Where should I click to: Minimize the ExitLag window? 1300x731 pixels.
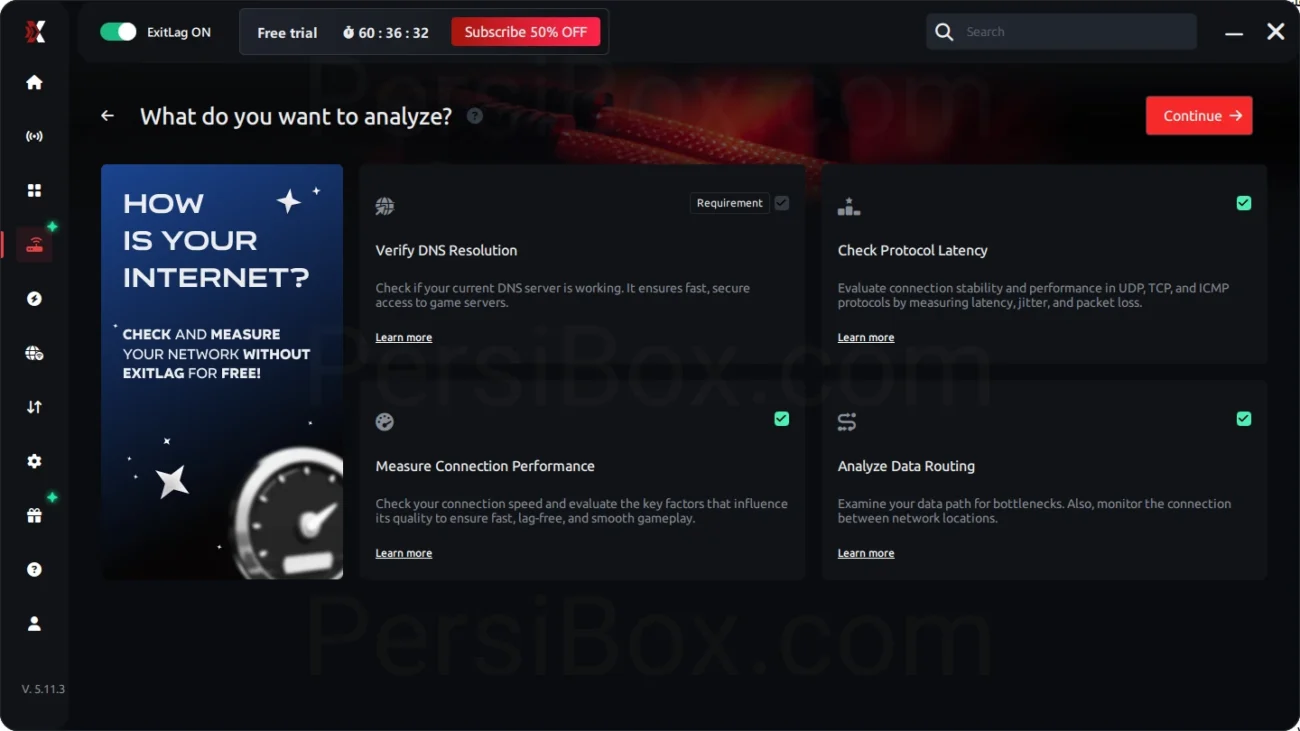pos(1234,33)
